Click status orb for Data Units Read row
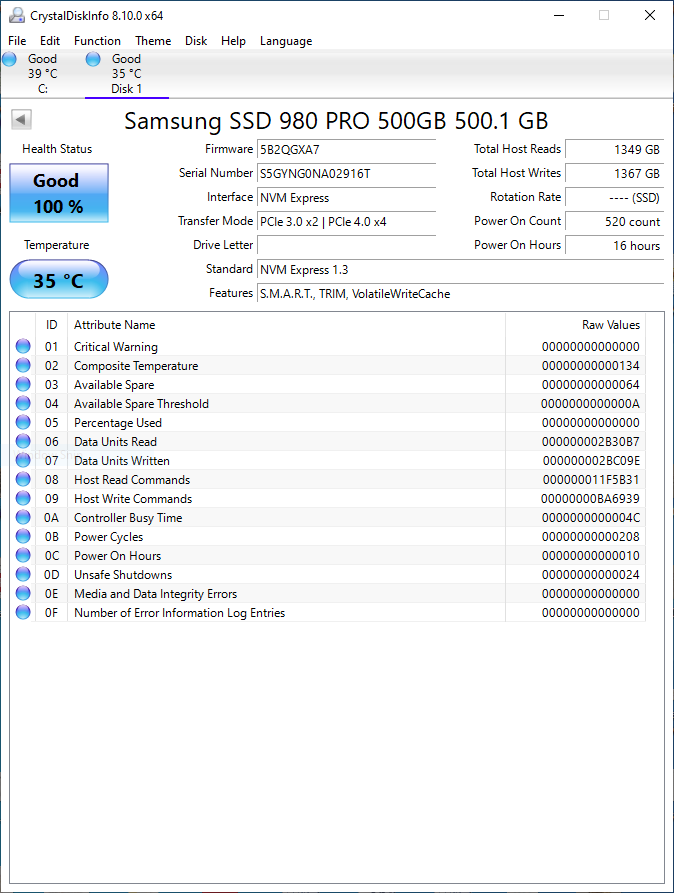674x893 pixels. click(23, 441)
